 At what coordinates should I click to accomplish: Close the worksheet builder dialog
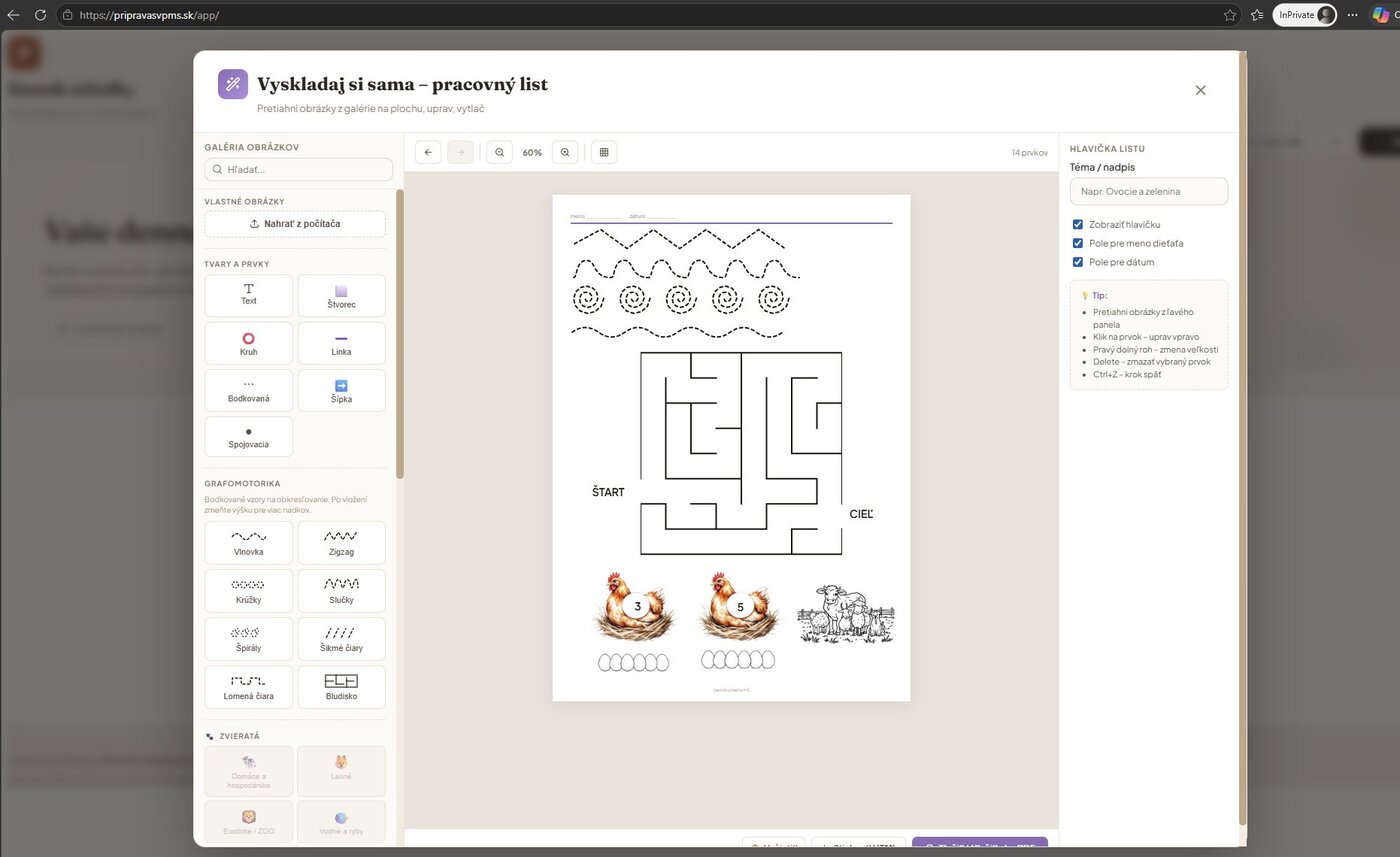click(1201, 90)
